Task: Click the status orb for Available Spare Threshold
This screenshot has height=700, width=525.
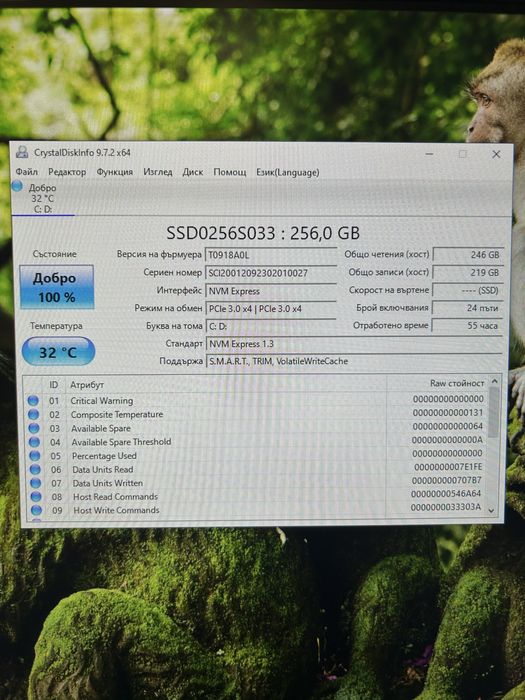Action: click(34, 442)
